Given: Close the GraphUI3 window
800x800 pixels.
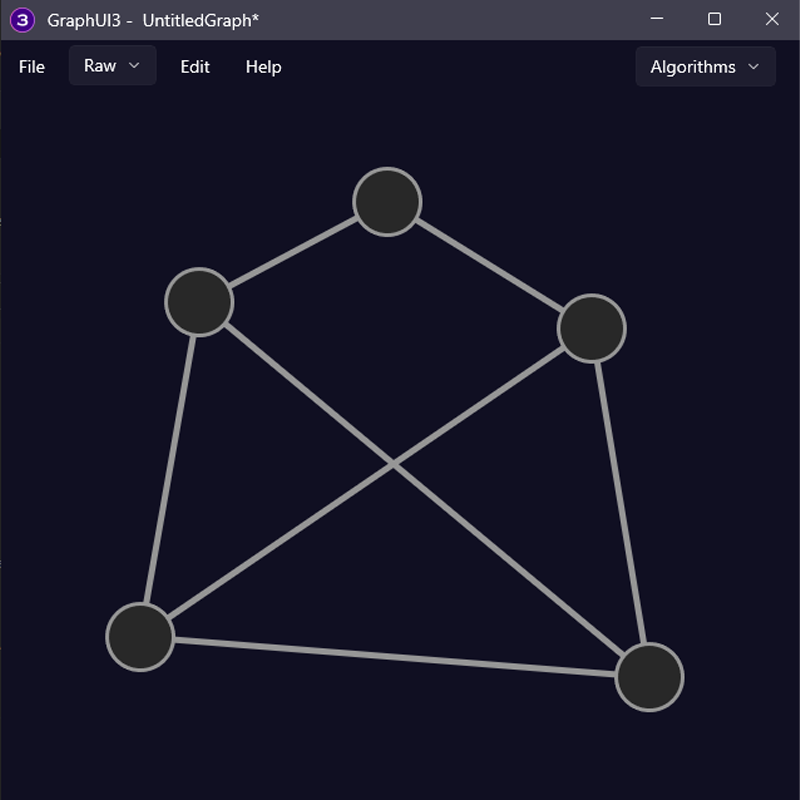Looking at the screenshot, I should [771, 19].
